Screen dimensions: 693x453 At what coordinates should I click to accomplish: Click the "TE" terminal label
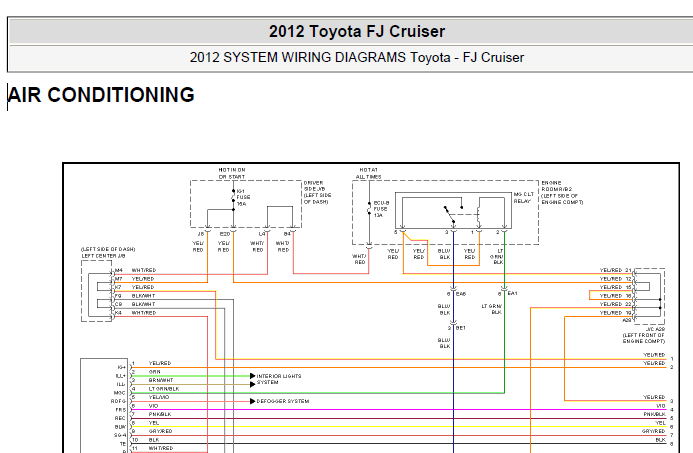coord(123,444)
